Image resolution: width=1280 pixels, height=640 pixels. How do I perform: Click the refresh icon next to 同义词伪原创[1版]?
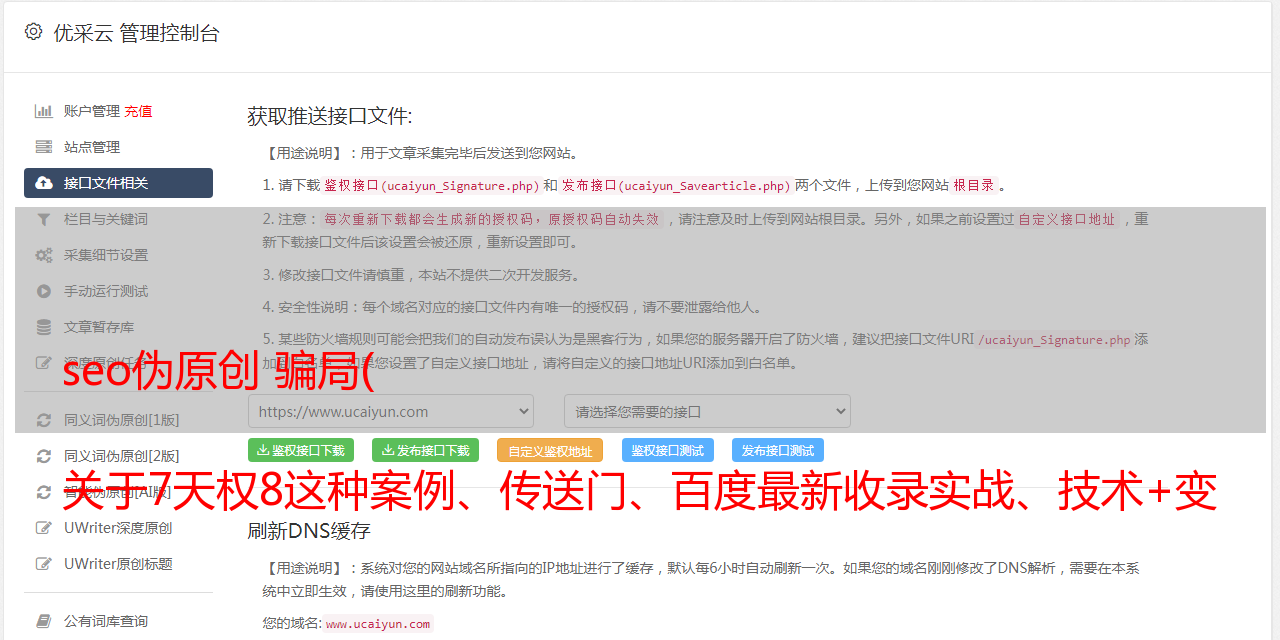[x=44, y=420]
